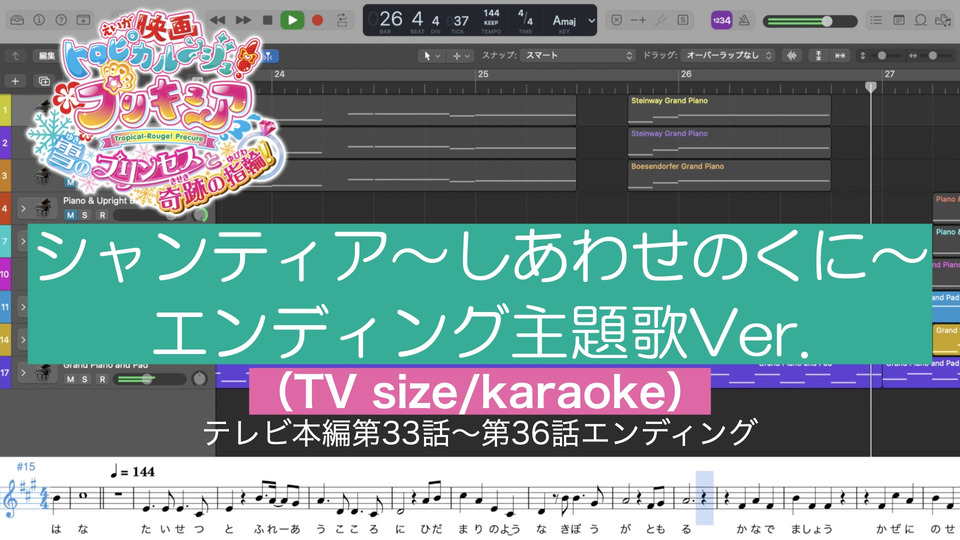960x540 pixels.
Task: Open Quick Help question mark icon
Action: (x=61, y=20)
